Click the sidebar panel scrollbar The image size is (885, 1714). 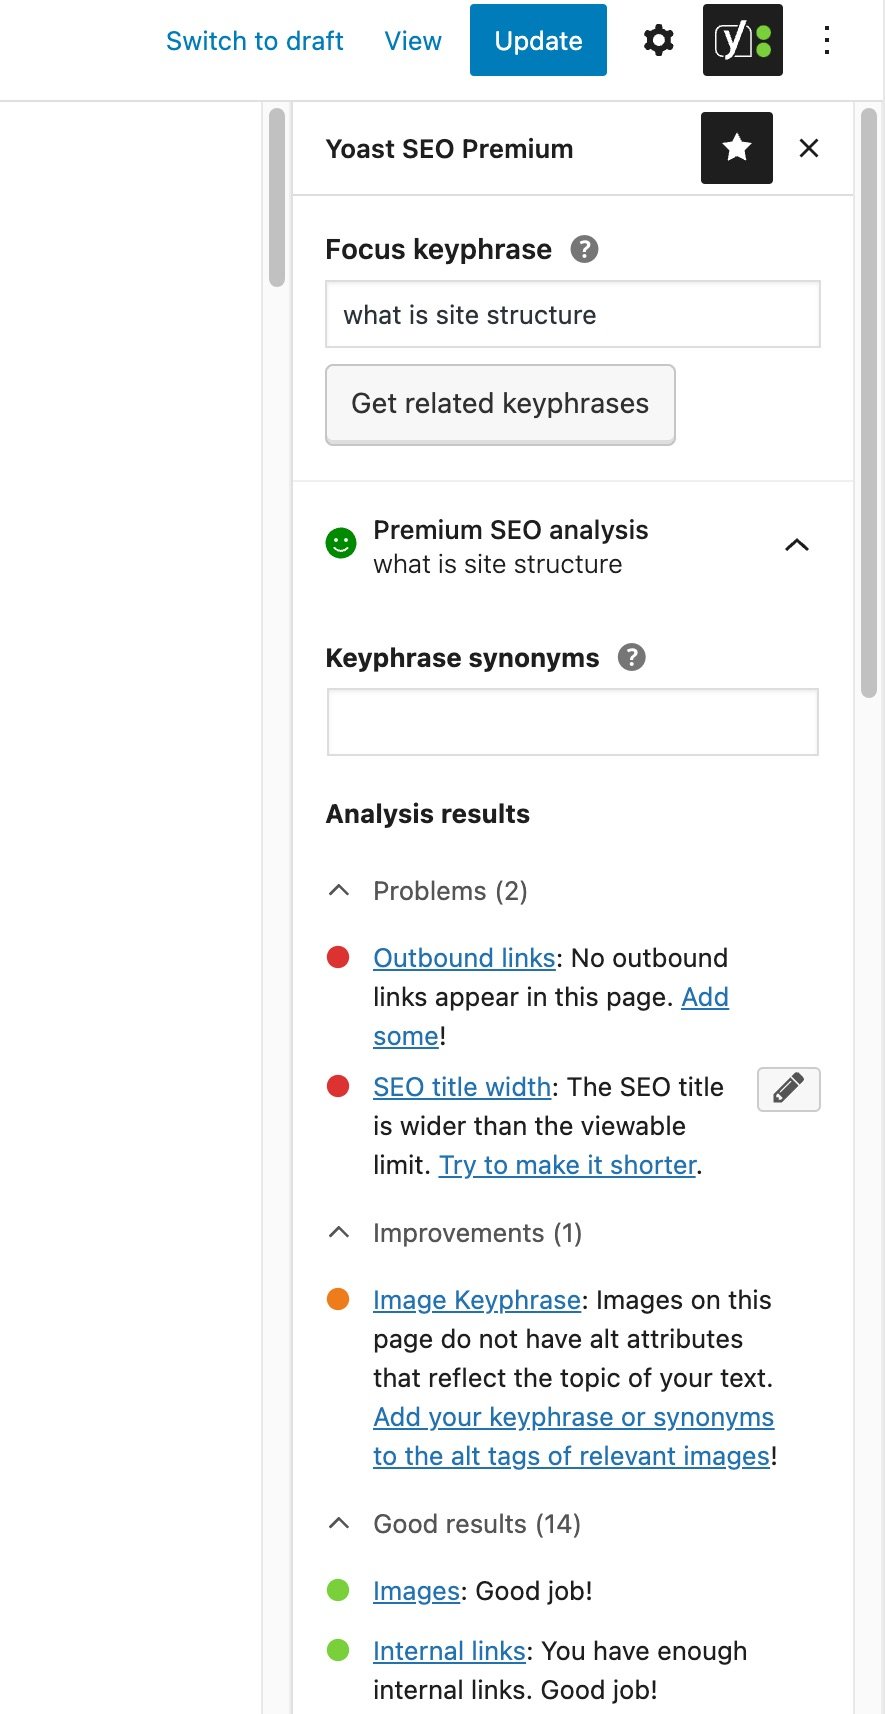click(x=869, y=400)
